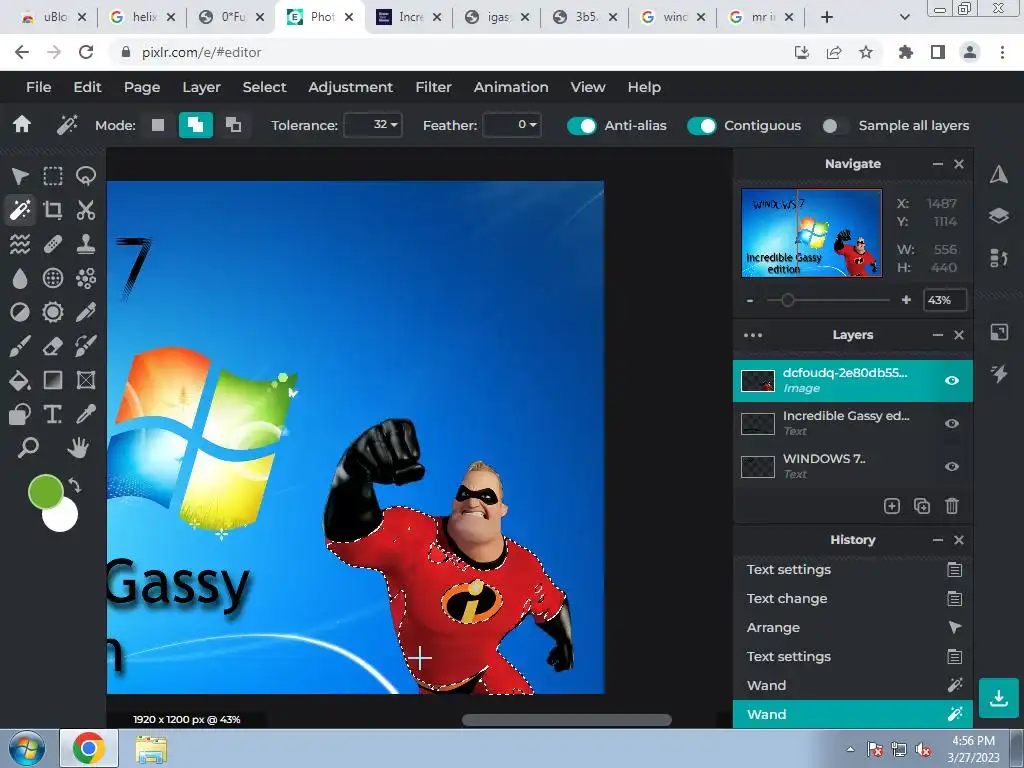Image resolution: width=1024 pixels, height=768 pixels.
Task: Set wand mode to add selection
Action: point(196,125)
